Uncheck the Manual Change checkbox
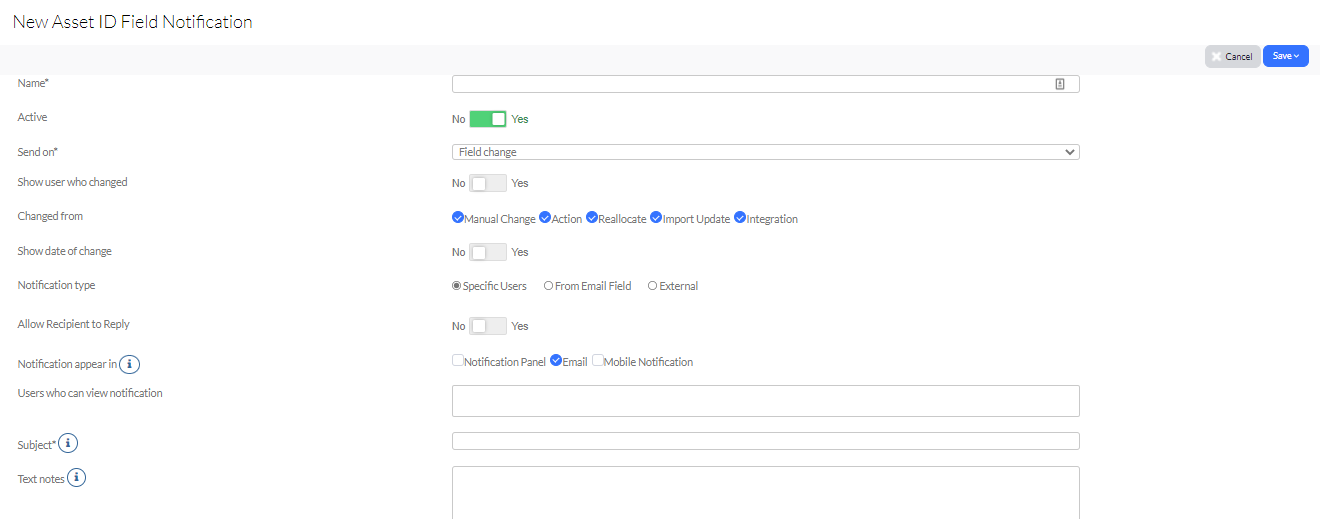Image resolution: width=1320 pixels, height=519 pixels. coord(458,218)
